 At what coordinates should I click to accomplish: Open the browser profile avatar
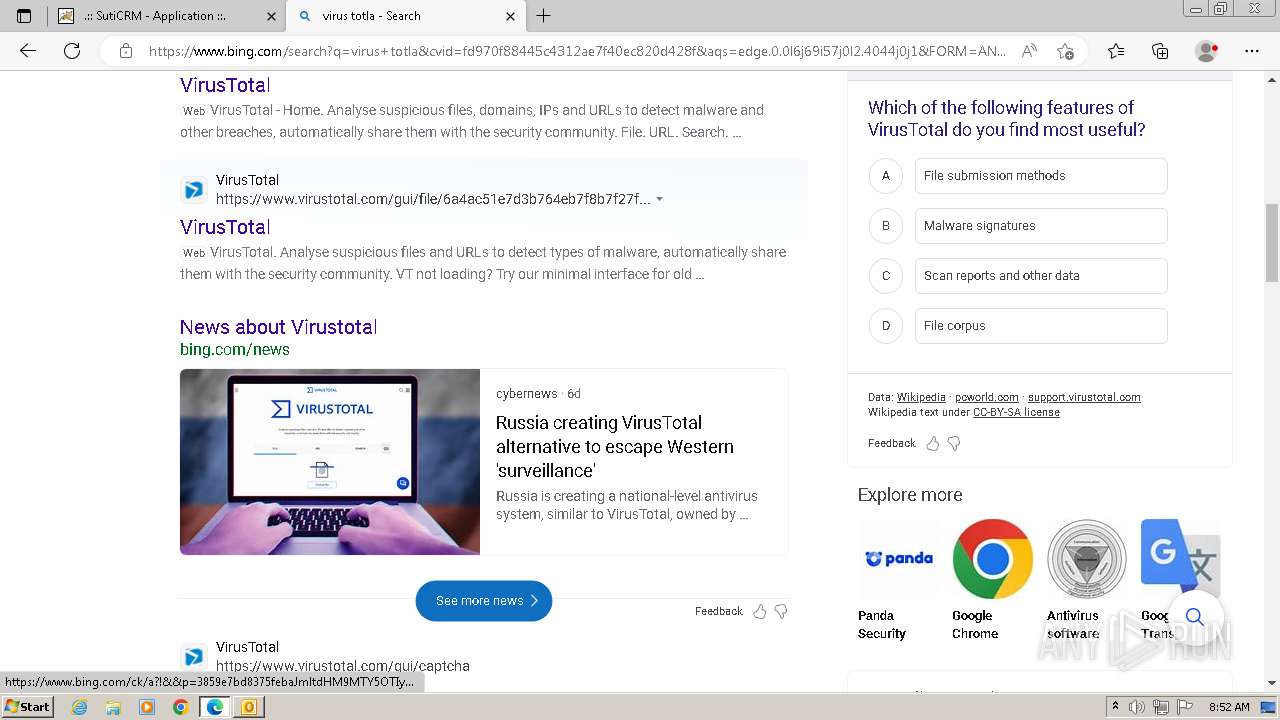point(1207,51)
